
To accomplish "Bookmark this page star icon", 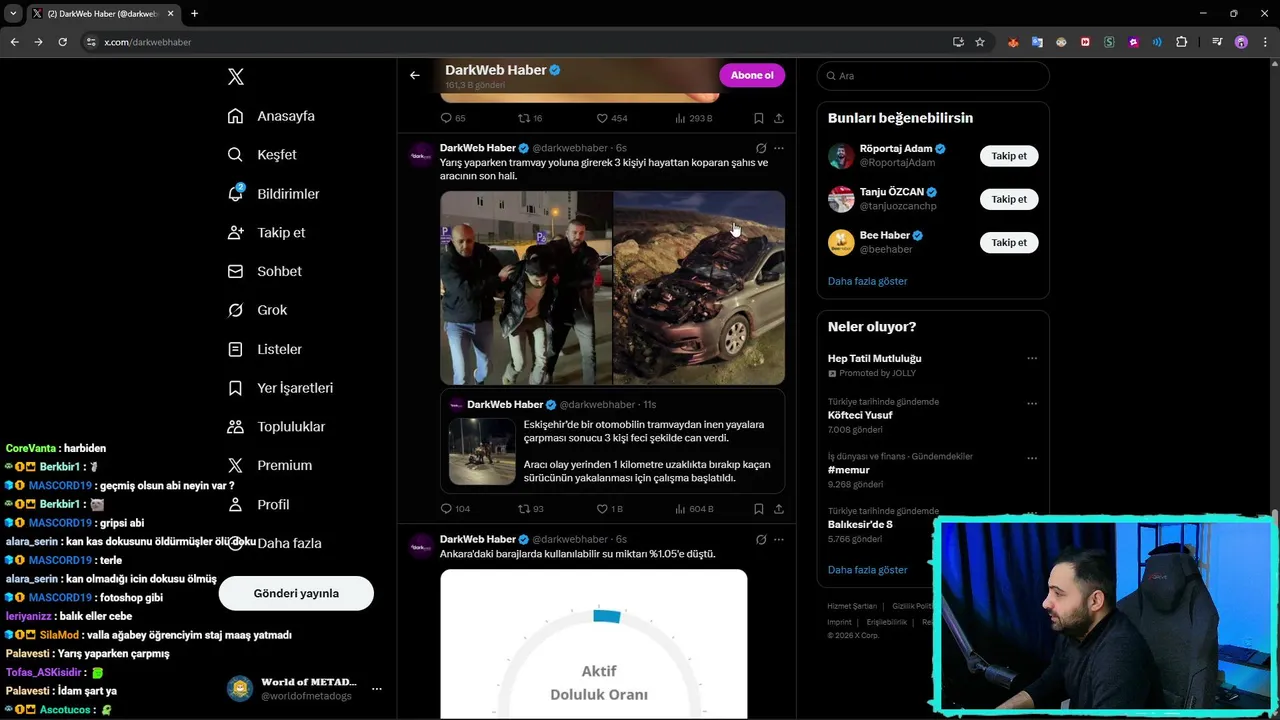I will (980, 42).
